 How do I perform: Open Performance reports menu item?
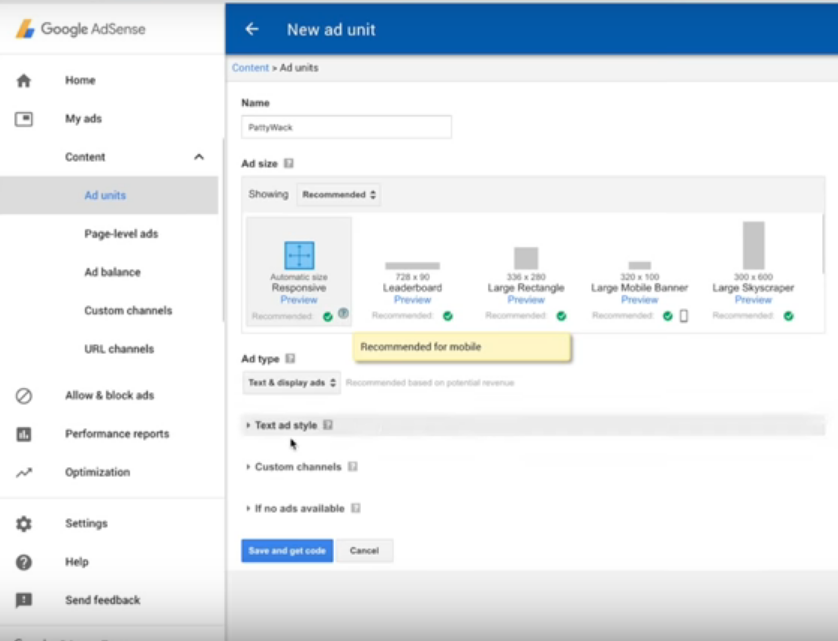pyautogui.click(x=117, y=434)
